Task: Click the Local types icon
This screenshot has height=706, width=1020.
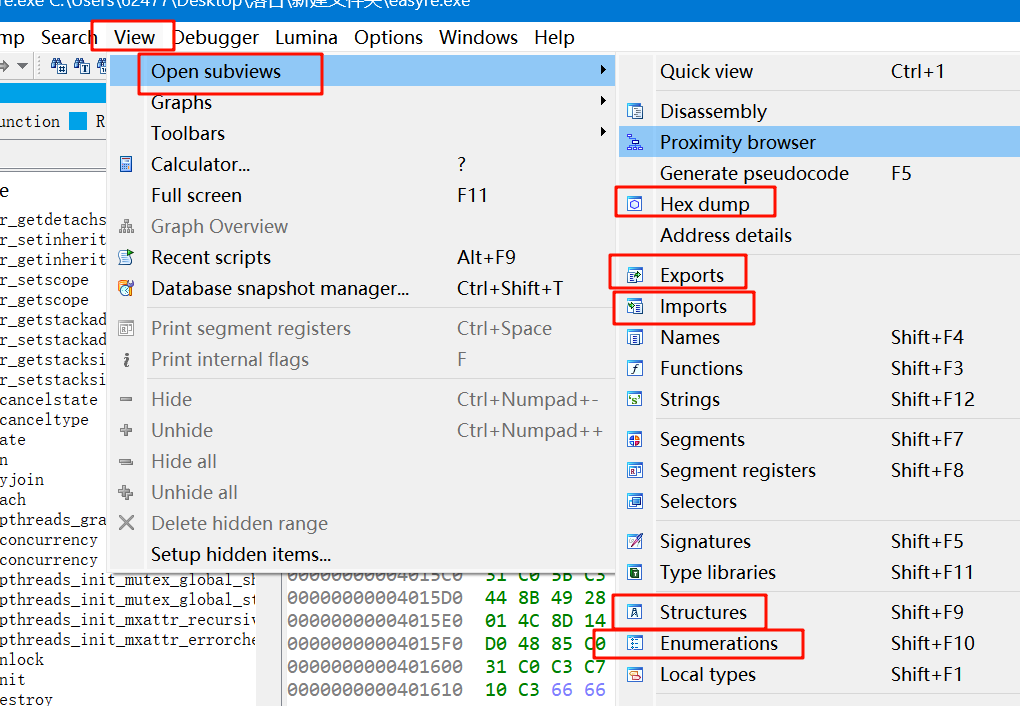Action: [x=635, y=675]
